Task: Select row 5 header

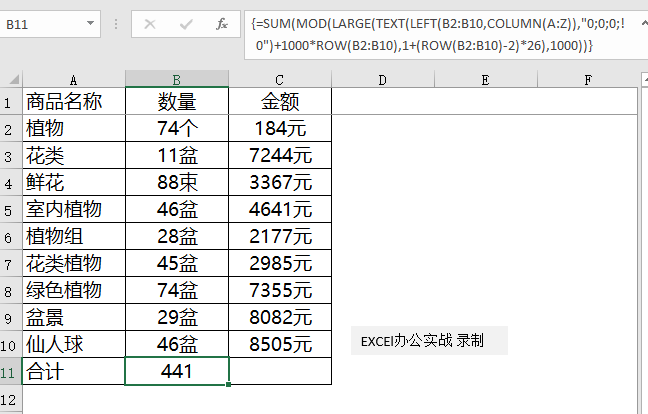Action: pos(9,209)
